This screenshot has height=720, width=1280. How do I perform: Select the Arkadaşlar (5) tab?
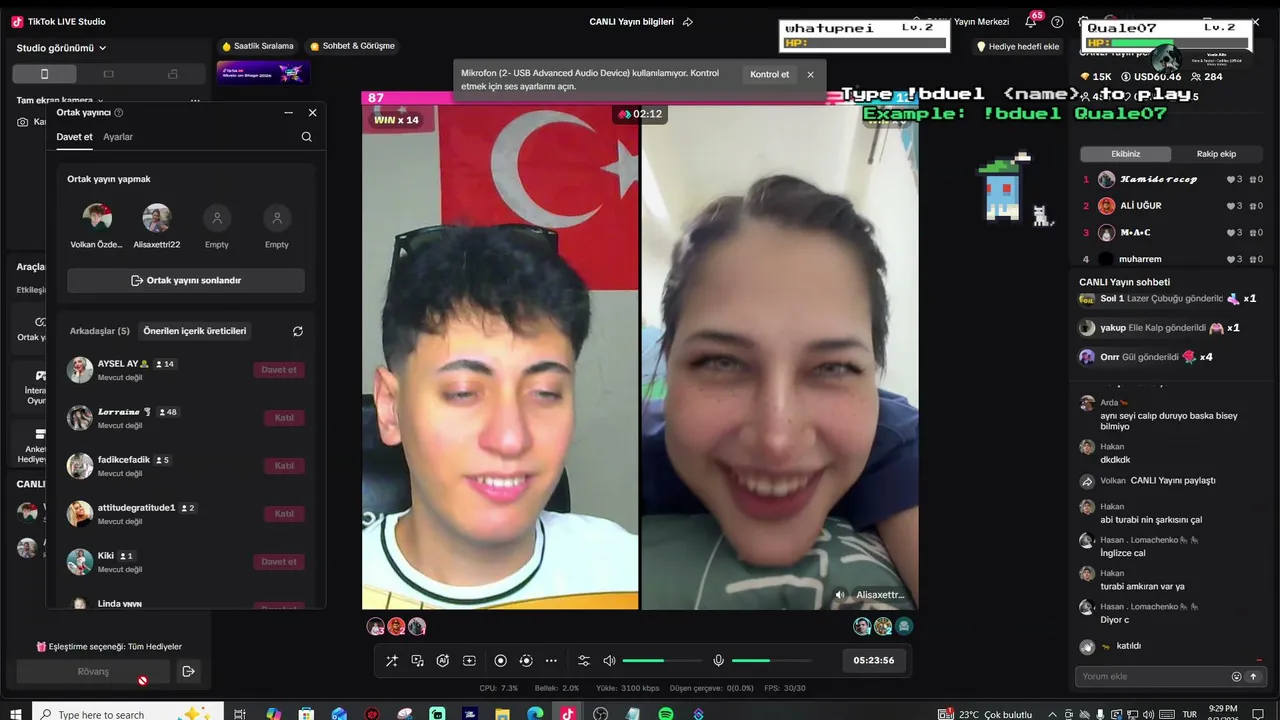point(100,331)
